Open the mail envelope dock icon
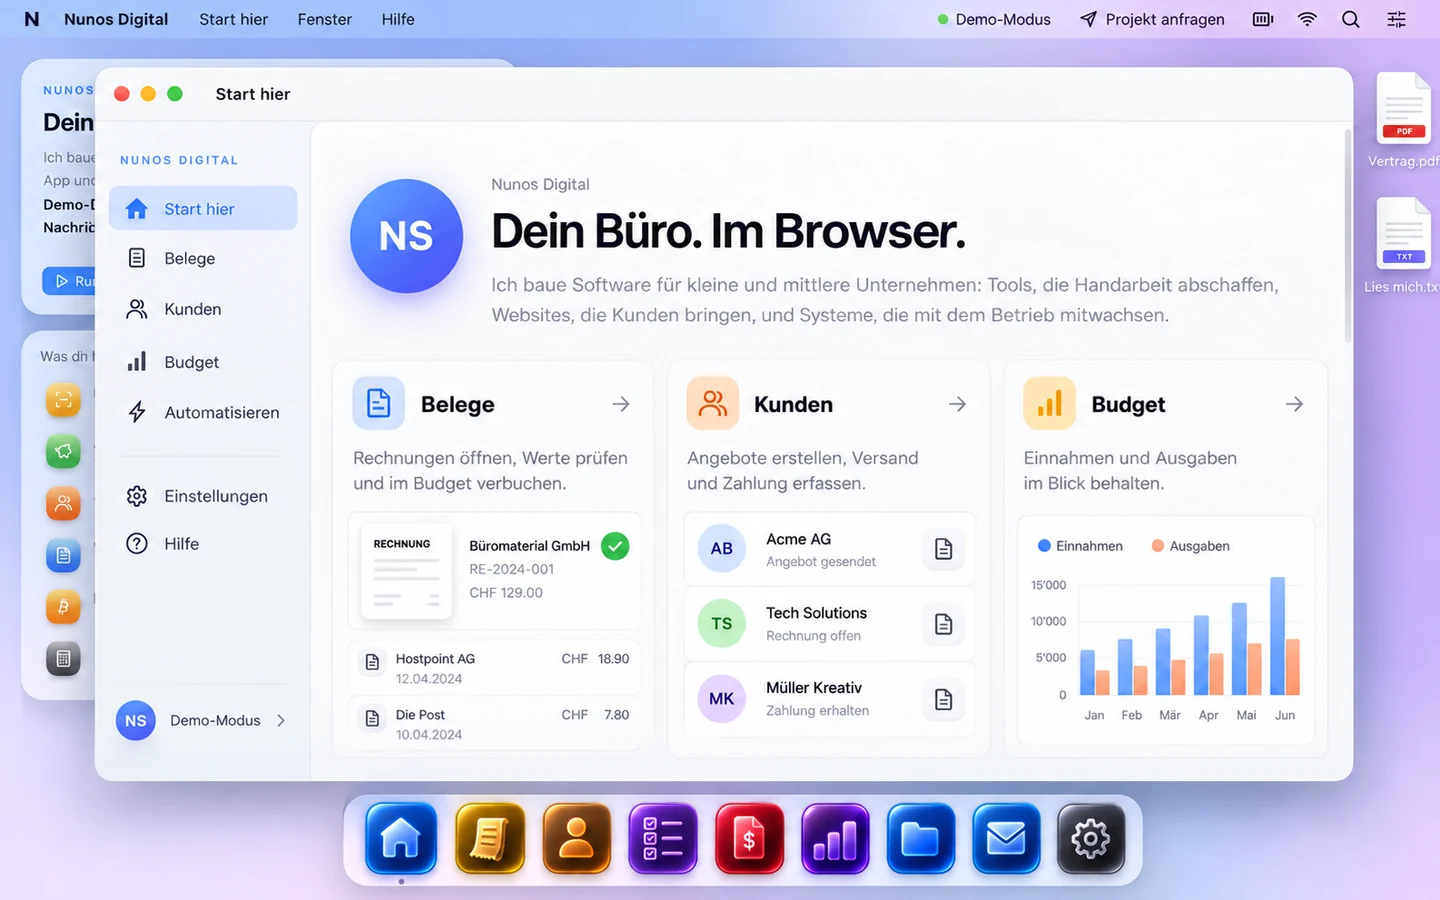1440x900 pixels. (1006, 838)
